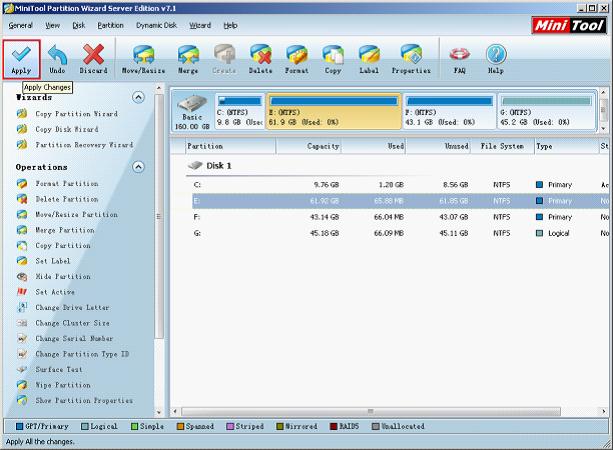Click the left sidebar vertical scrollbar thumb
The width and height of the screenshot is (613, 450).
point(159,216)
